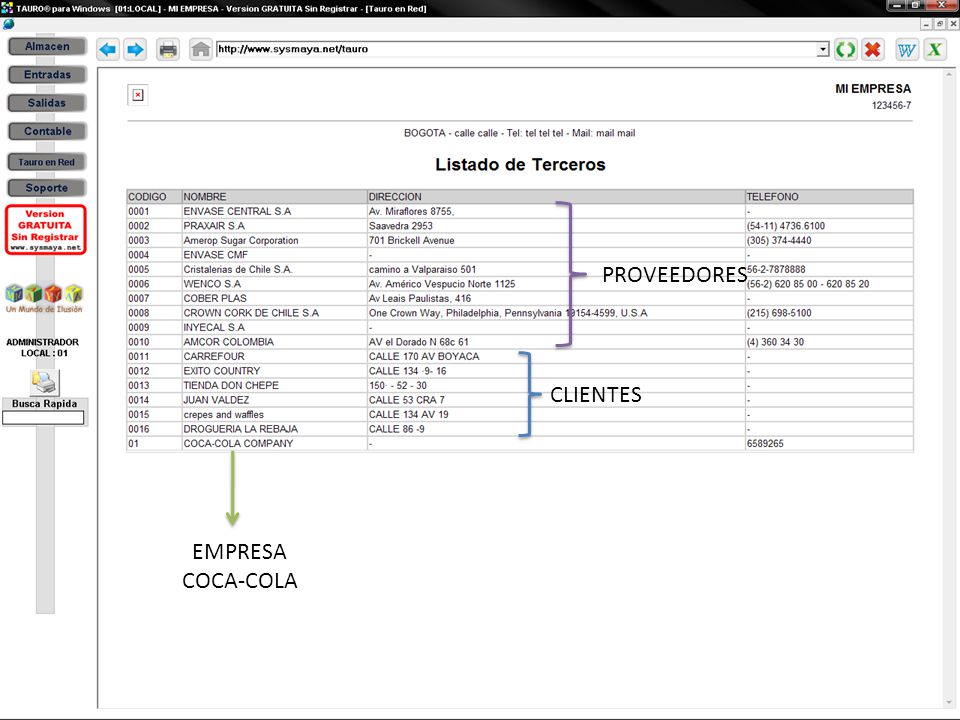Export listing to Excel using X icon
960x720 pixels.
pos(935,49)
